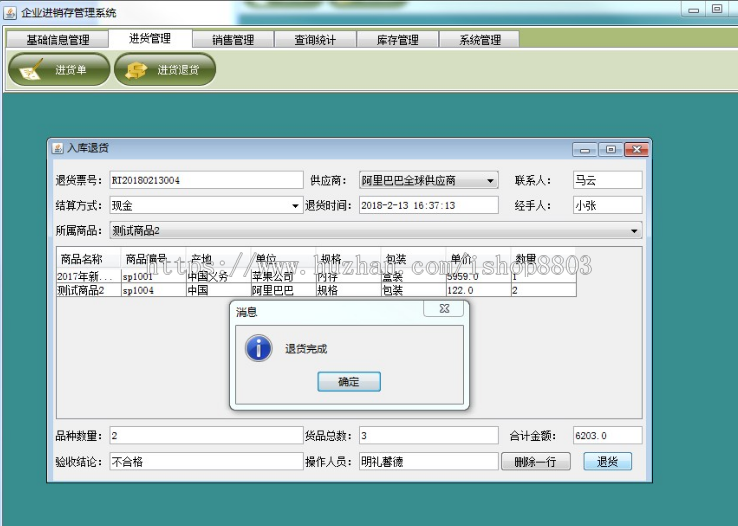Click the 验收结论 field showing 不合格
The height and width of the screenshot is (526, 738).
coord(206,462)
